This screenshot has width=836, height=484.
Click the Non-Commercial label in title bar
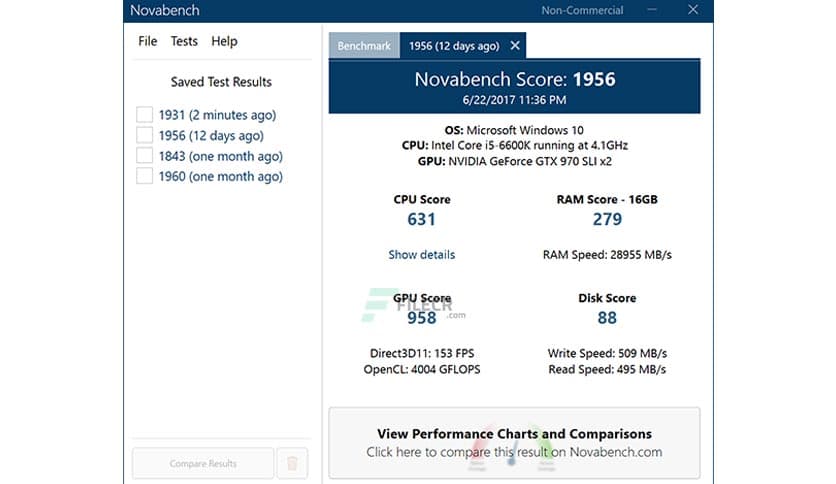tap(582, 10)
